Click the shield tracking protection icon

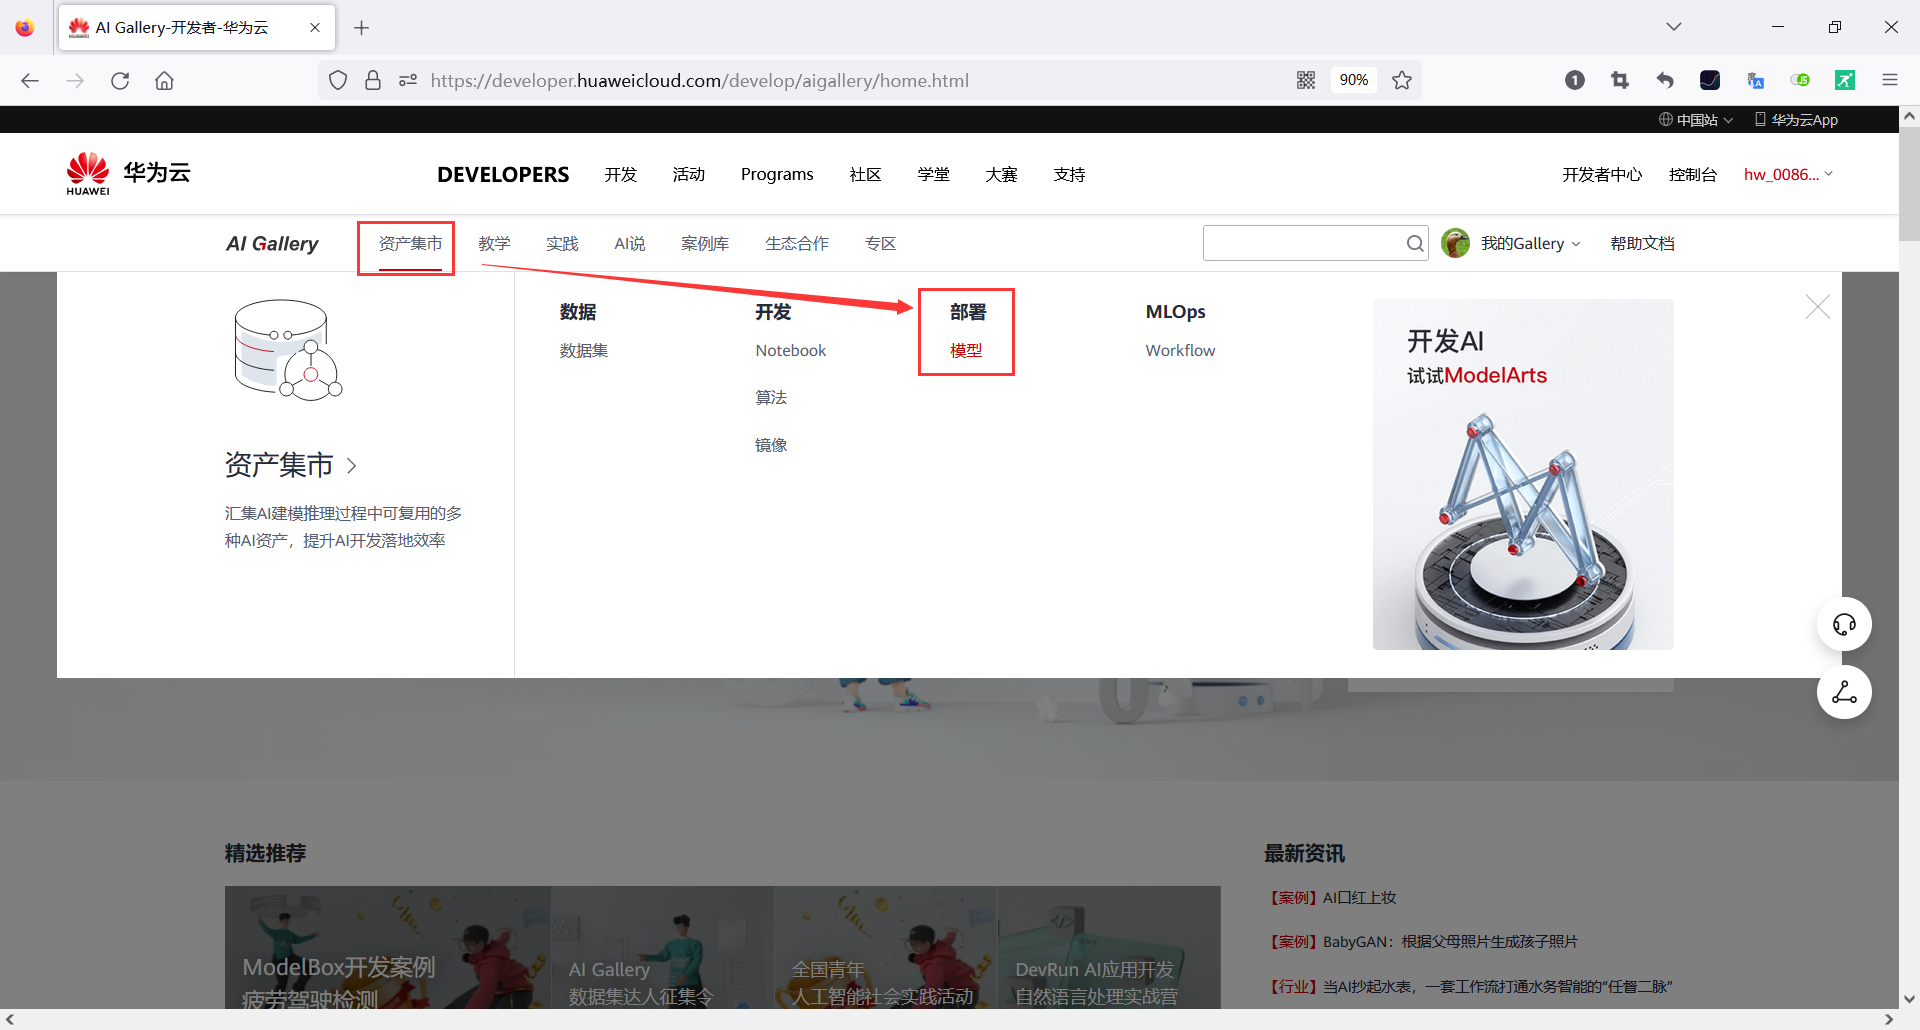(337, 80)
